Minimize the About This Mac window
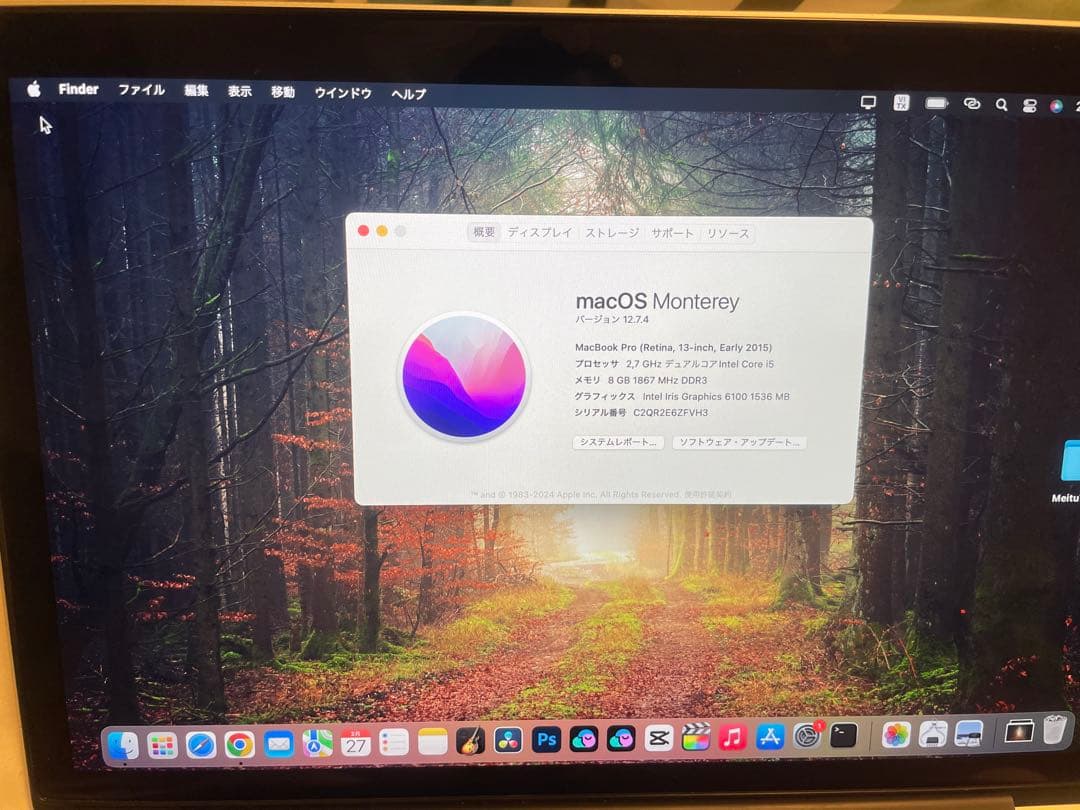The height and width of the screenshot is (810, 1080). pyautogui.click(x=382, y=231)
